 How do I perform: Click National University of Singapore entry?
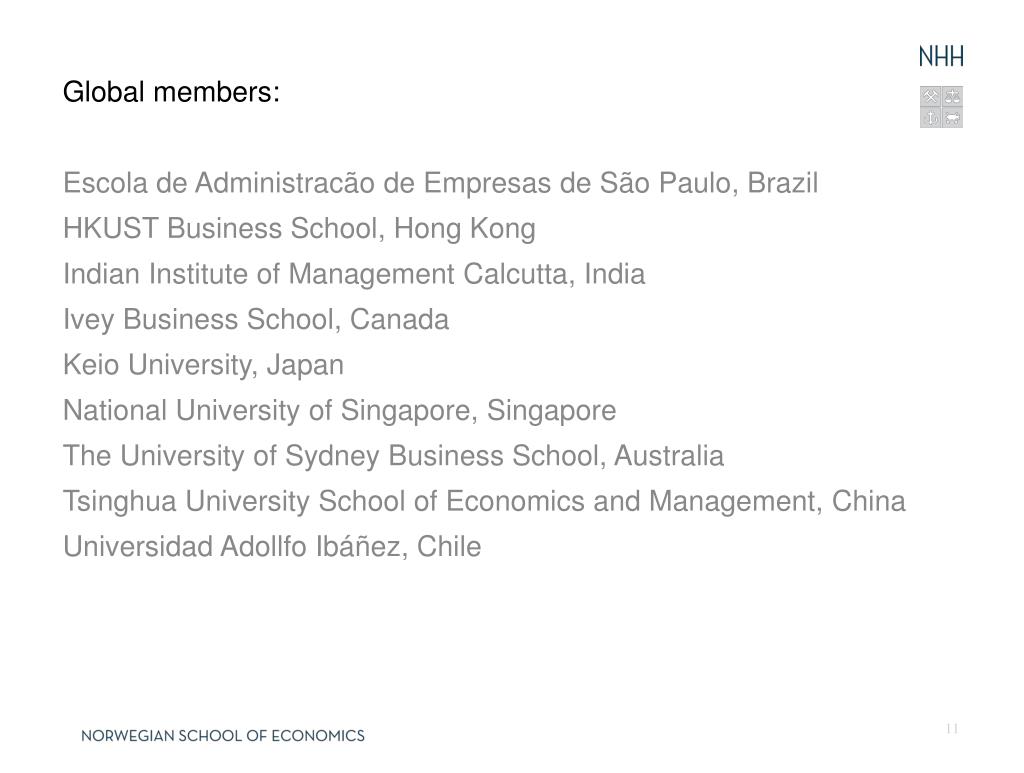pyautogui.click(x=340, y=411)
